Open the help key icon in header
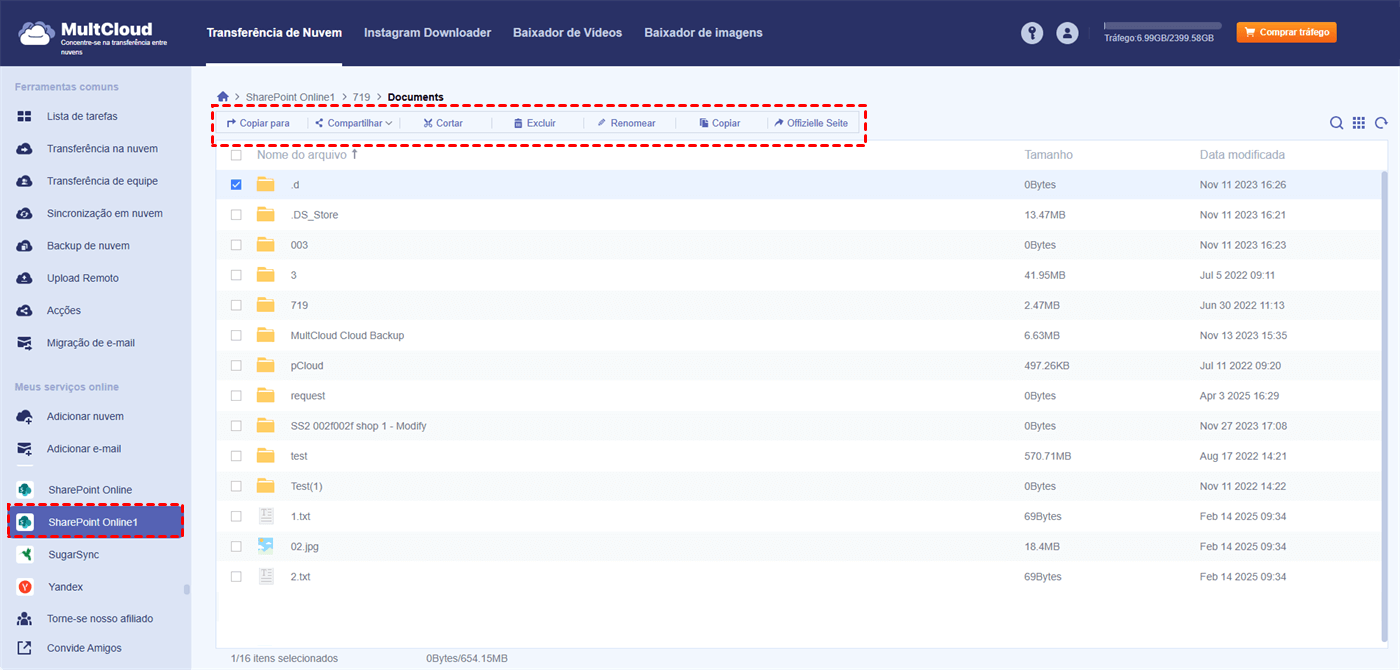This screenshot has width=1400, height=670. click(1032, 33)
